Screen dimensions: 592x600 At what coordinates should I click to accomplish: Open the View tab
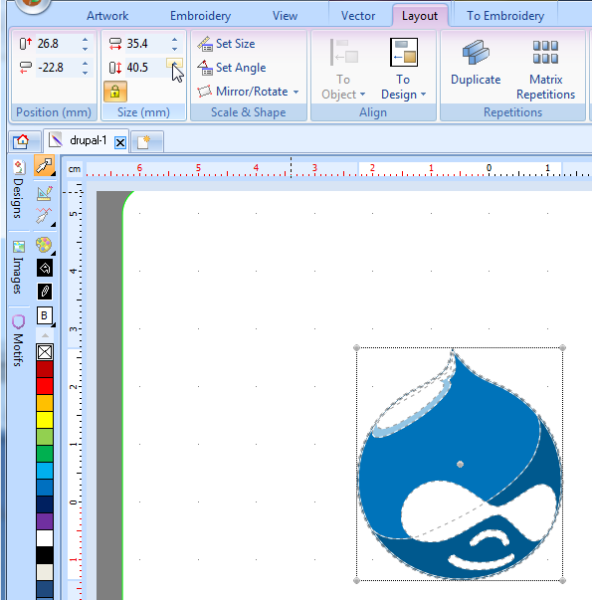tap(285, 16)
